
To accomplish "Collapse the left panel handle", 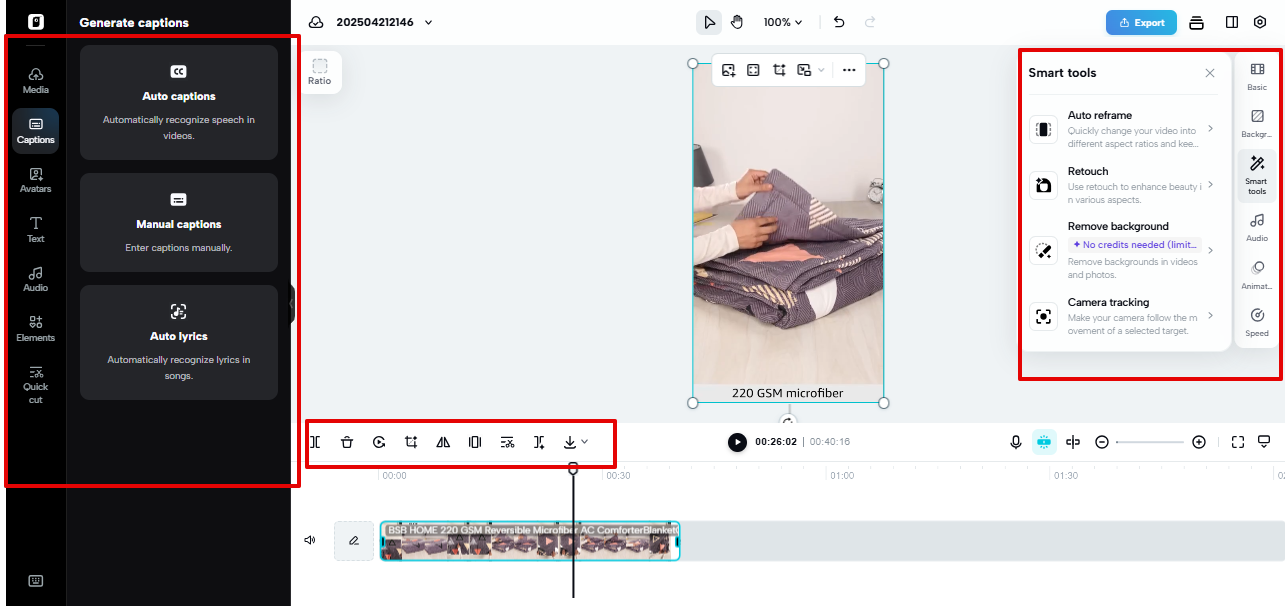I will click(292, 304).
